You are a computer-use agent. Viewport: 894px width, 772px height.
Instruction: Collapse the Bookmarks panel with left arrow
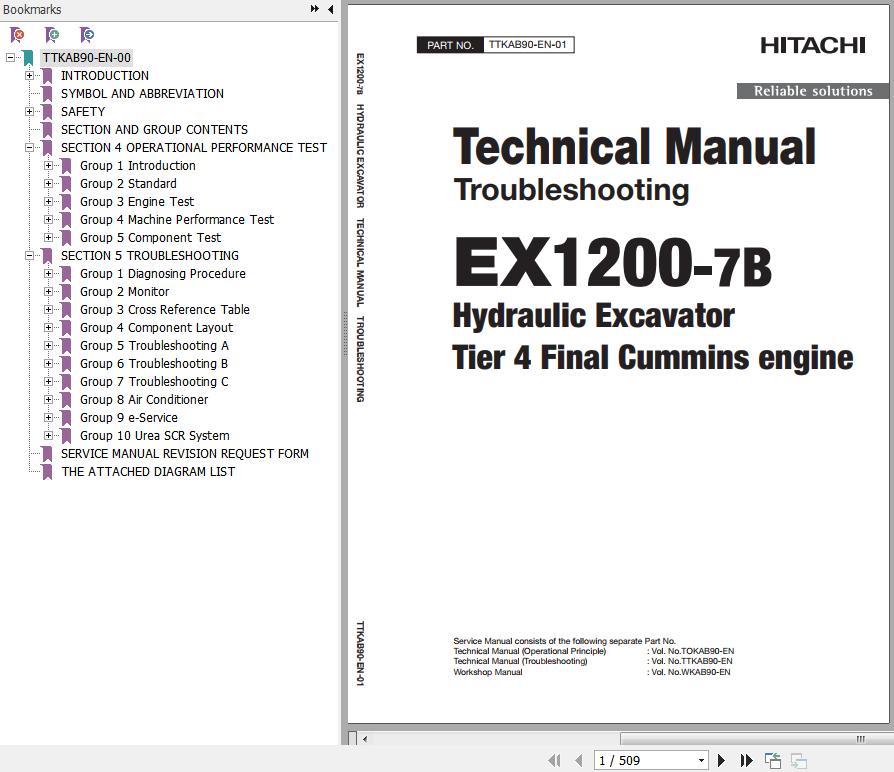(x=331, y=9)
